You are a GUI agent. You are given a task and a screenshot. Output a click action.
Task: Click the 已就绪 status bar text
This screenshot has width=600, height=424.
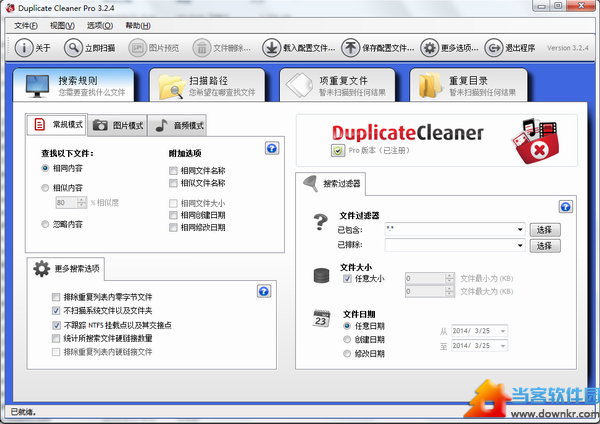click(23, 412)
